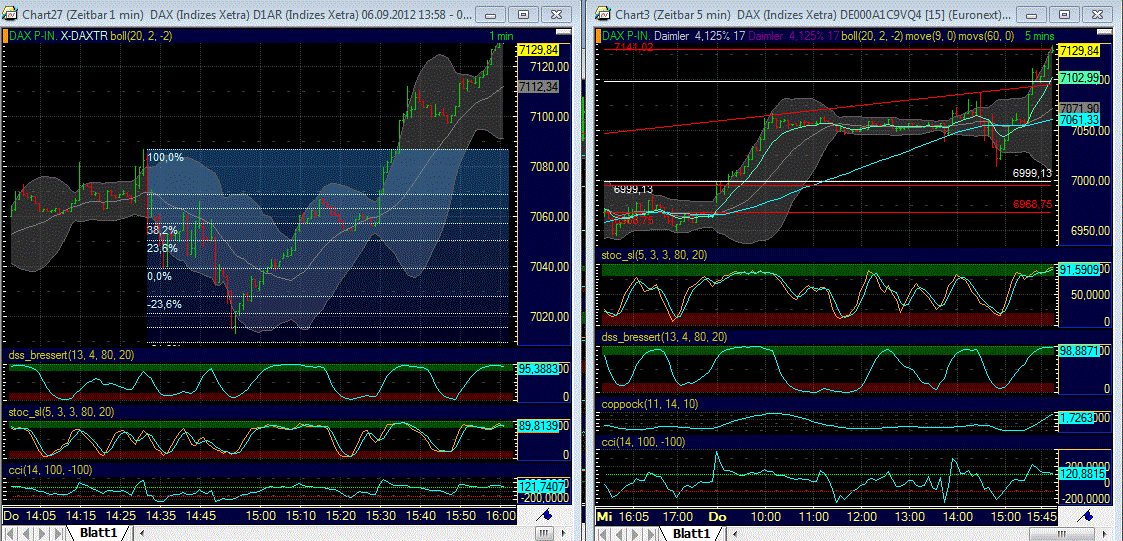Click the white Daimler 4,125% 17 label
Viewport: 1123px width, 541px height.
click(x=698, y=35)
